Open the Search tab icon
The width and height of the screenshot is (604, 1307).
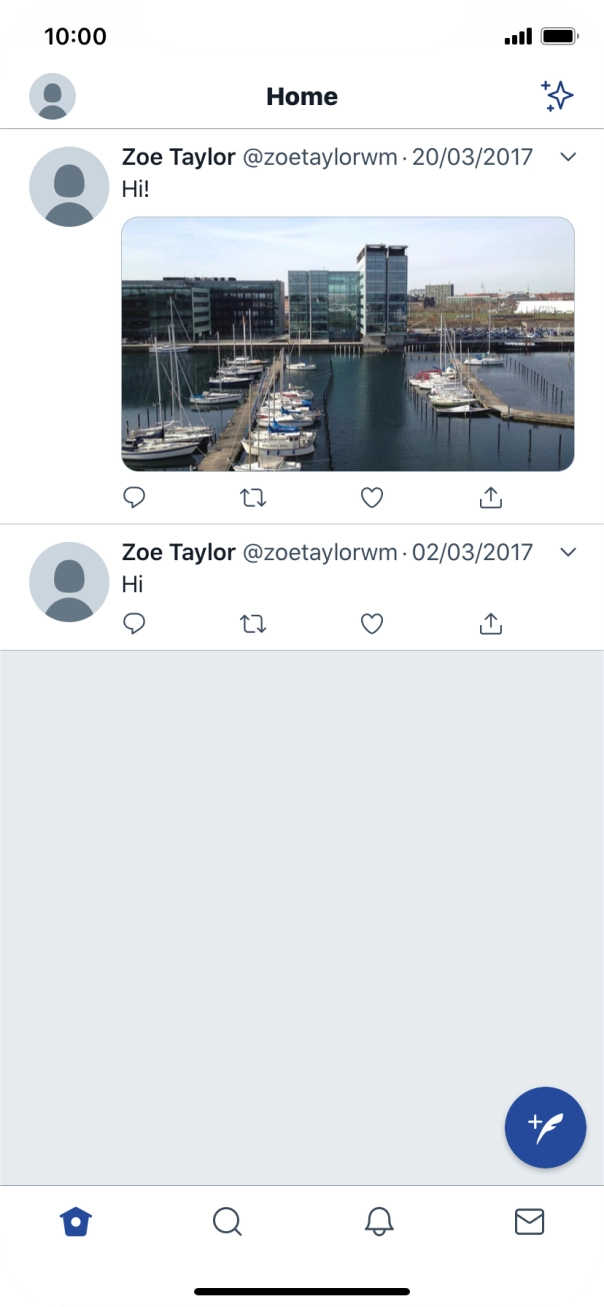pos(227,1221)
